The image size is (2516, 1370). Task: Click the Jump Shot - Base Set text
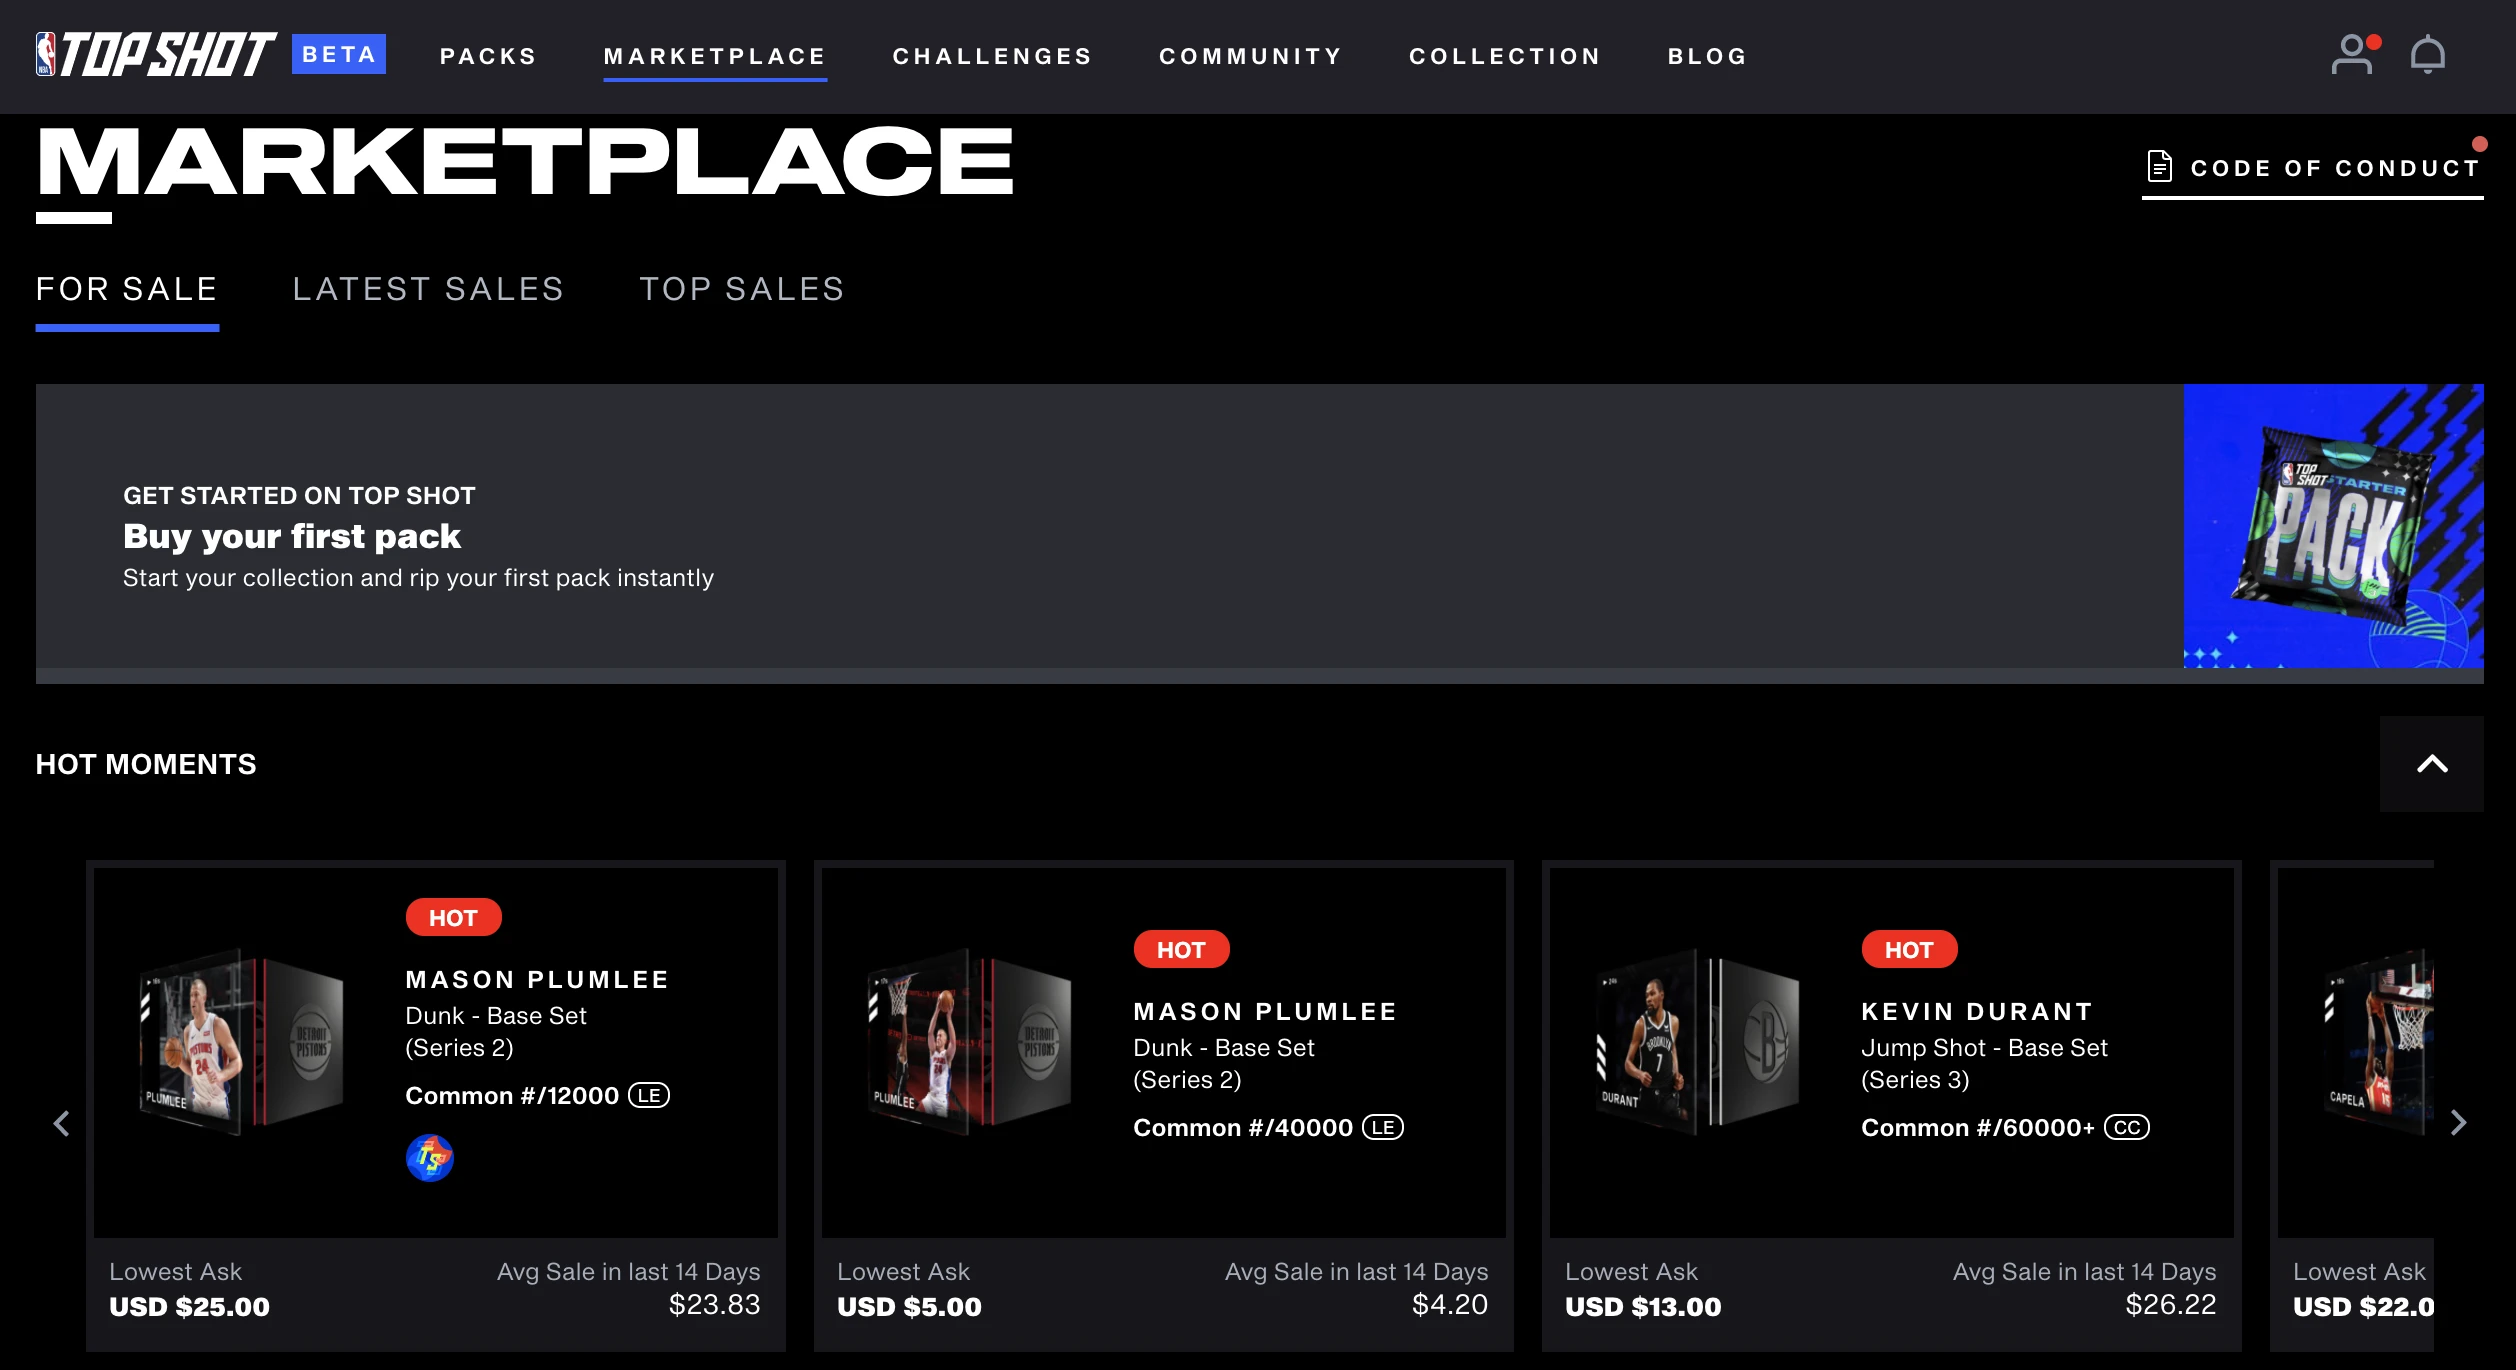pos(1984,1048)
